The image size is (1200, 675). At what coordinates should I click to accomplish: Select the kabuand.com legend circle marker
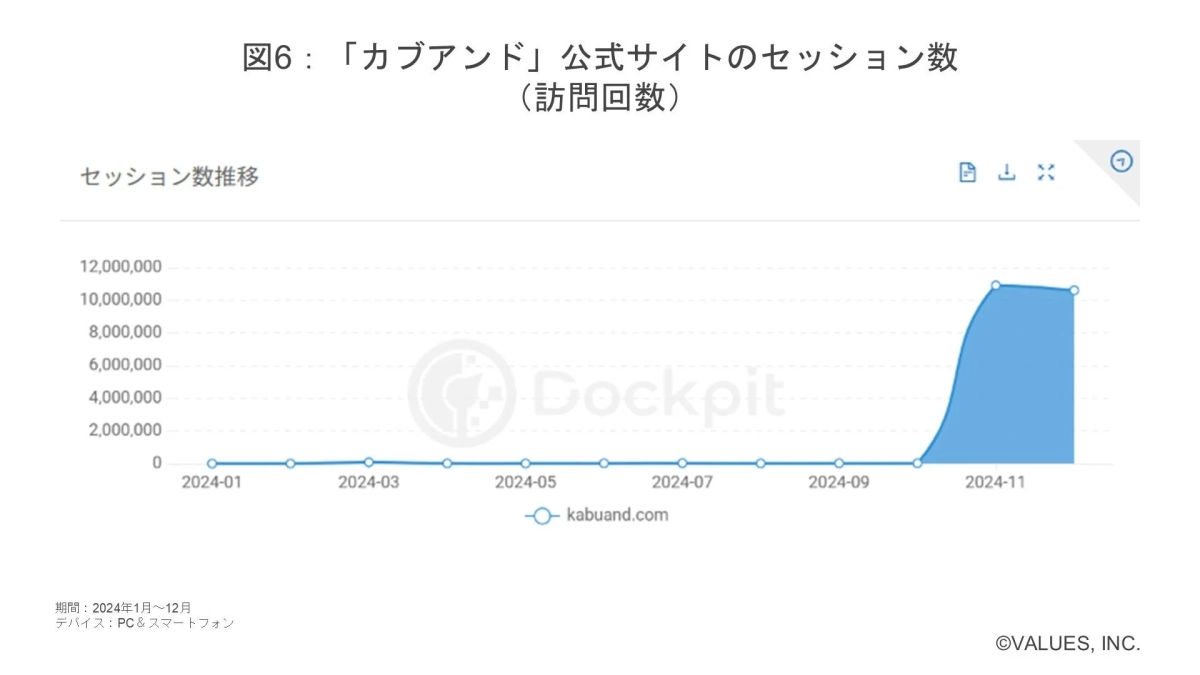pos(541,515)
